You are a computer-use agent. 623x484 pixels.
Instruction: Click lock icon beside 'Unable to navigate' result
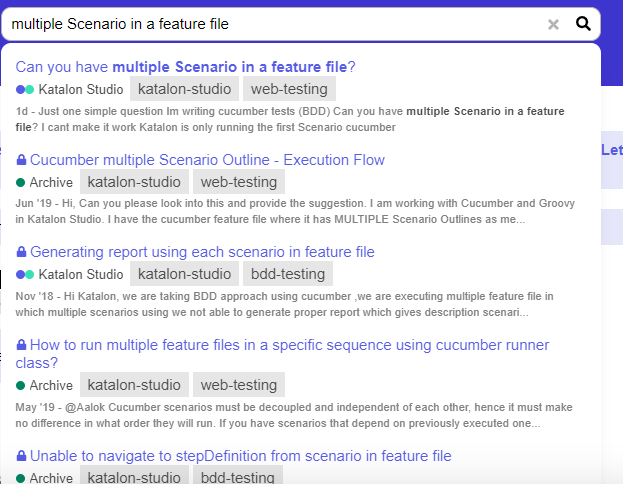pyautogui.click(x=21, y=456)
